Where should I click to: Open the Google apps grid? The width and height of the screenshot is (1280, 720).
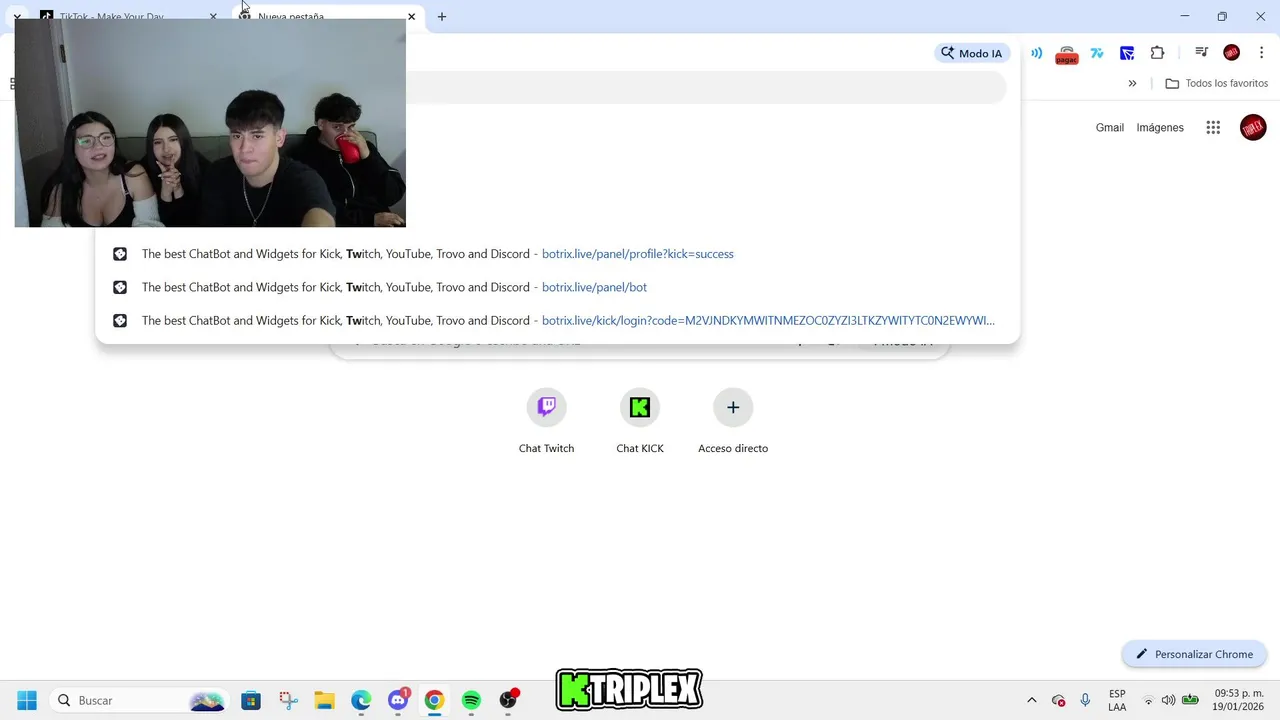click(1213, 127)
